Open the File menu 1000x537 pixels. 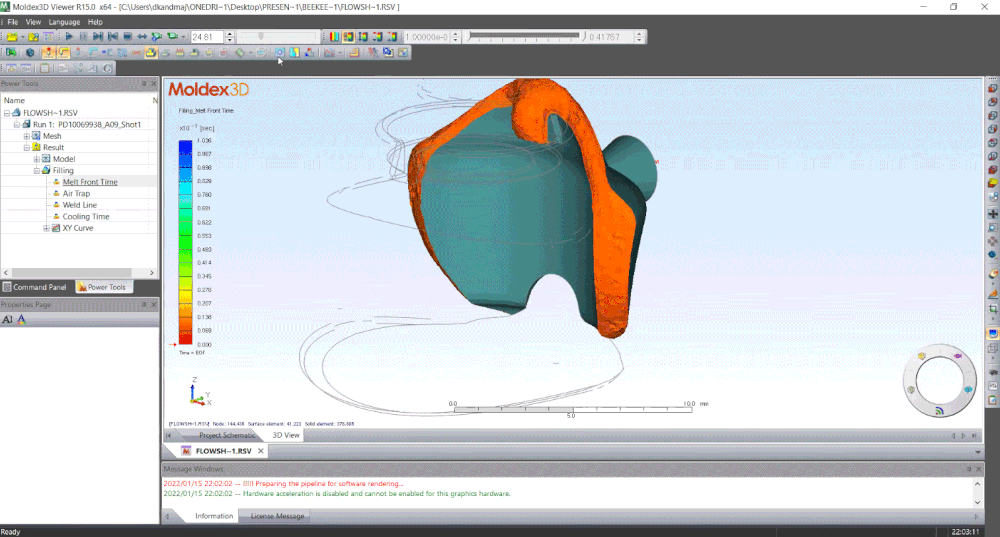(x=12, y=22)
